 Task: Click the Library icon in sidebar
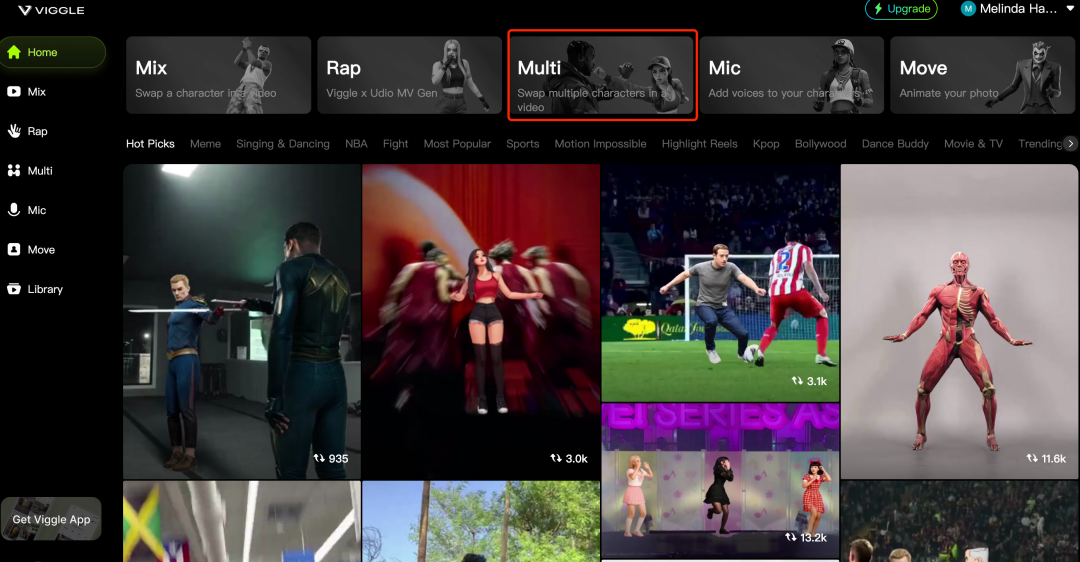point(14,289)
